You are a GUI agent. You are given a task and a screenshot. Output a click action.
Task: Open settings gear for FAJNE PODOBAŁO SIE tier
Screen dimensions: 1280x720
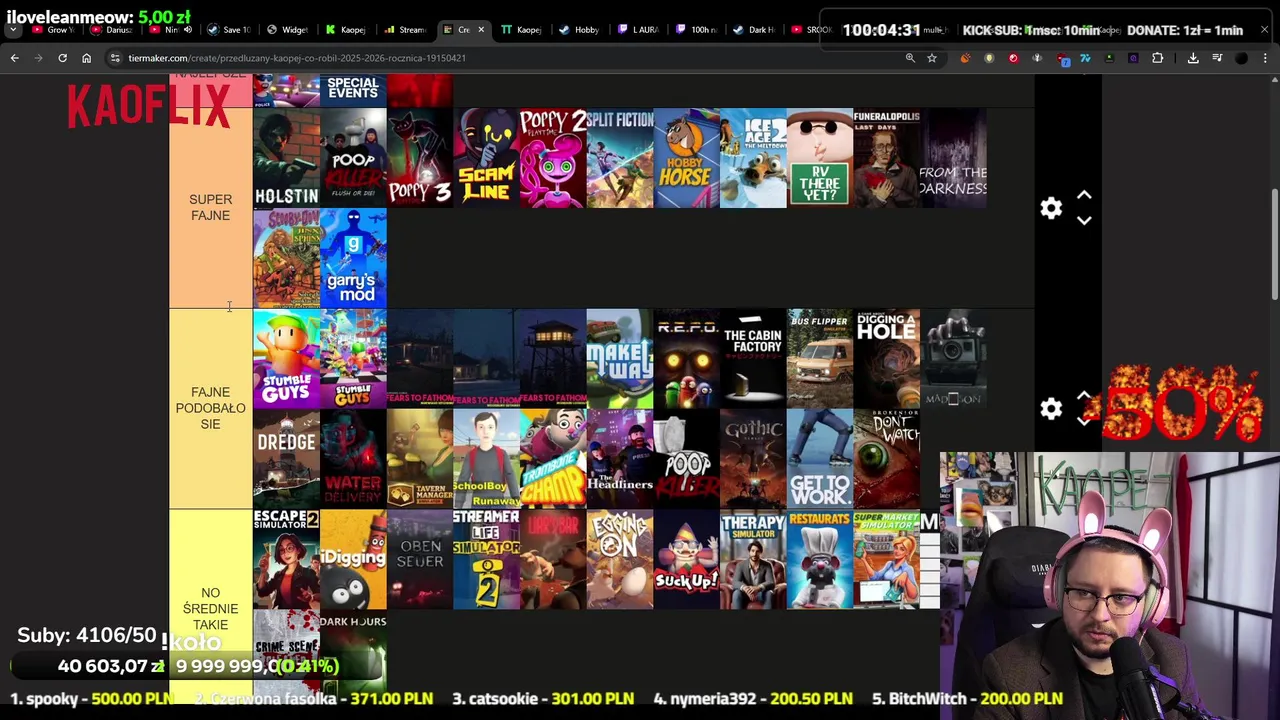pos(1051,408)
